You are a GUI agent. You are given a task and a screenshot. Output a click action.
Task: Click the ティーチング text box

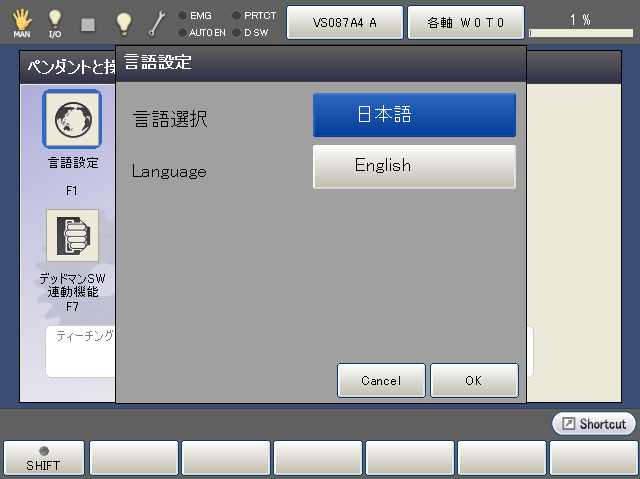coord(80,350)
